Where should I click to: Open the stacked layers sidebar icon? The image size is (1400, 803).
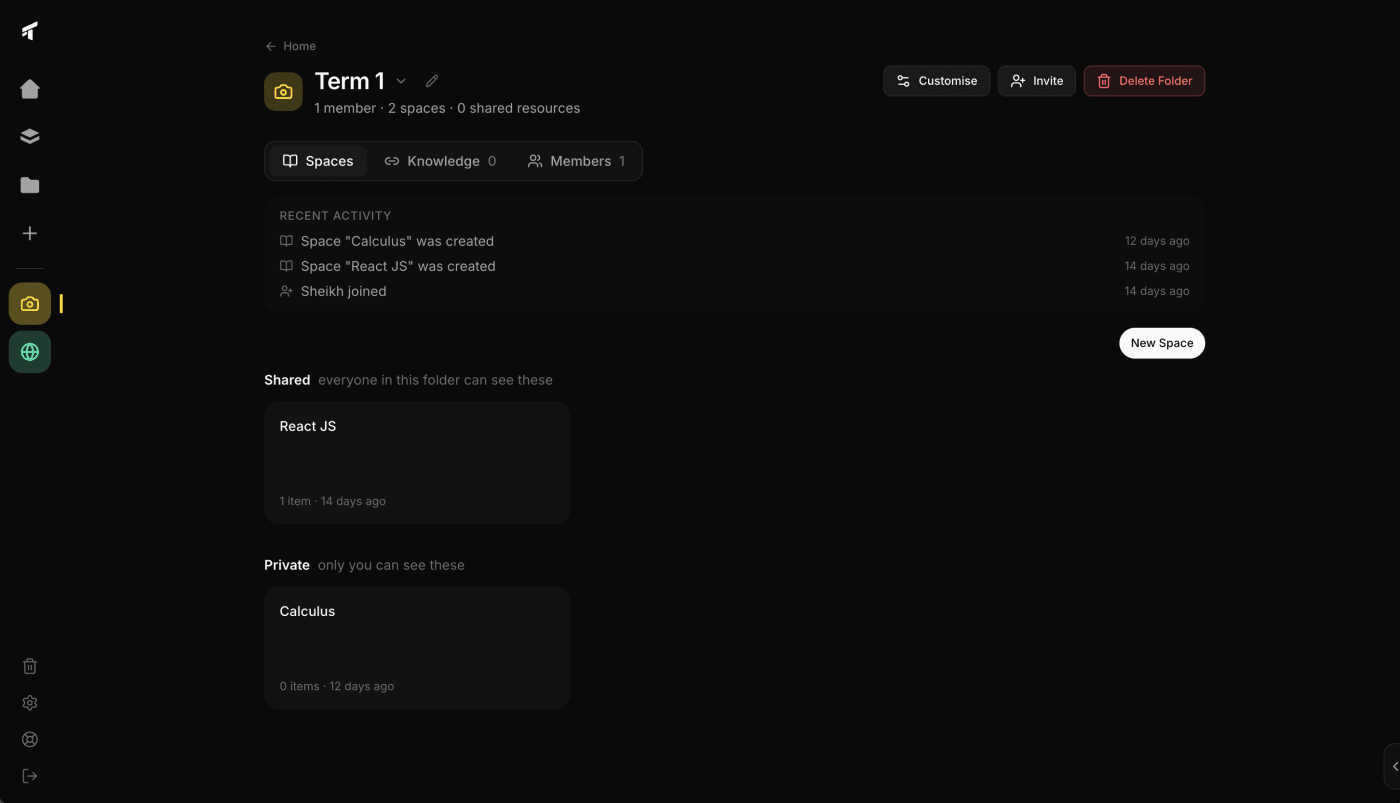(x=30, y=137)
